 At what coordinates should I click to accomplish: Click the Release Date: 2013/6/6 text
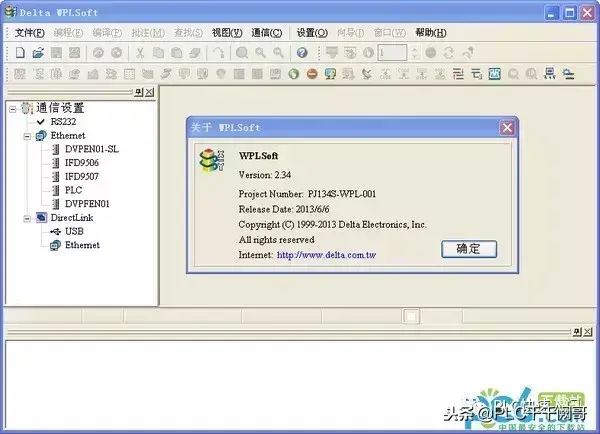click(x=284, y=209)
